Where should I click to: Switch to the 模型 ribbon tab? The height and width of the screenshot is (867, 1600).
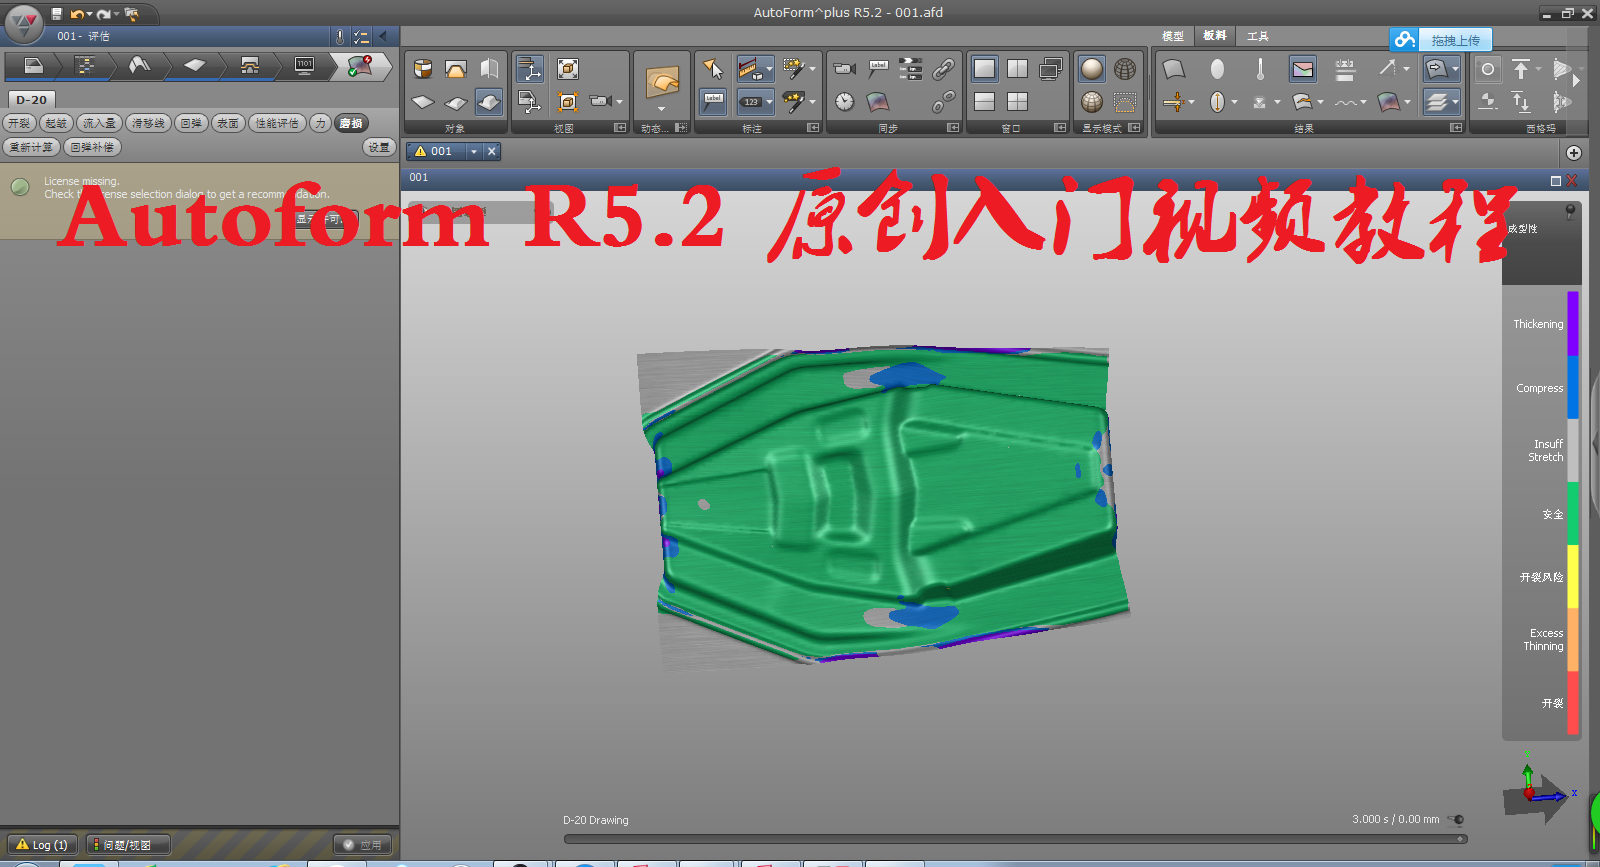coord(1173,36)
